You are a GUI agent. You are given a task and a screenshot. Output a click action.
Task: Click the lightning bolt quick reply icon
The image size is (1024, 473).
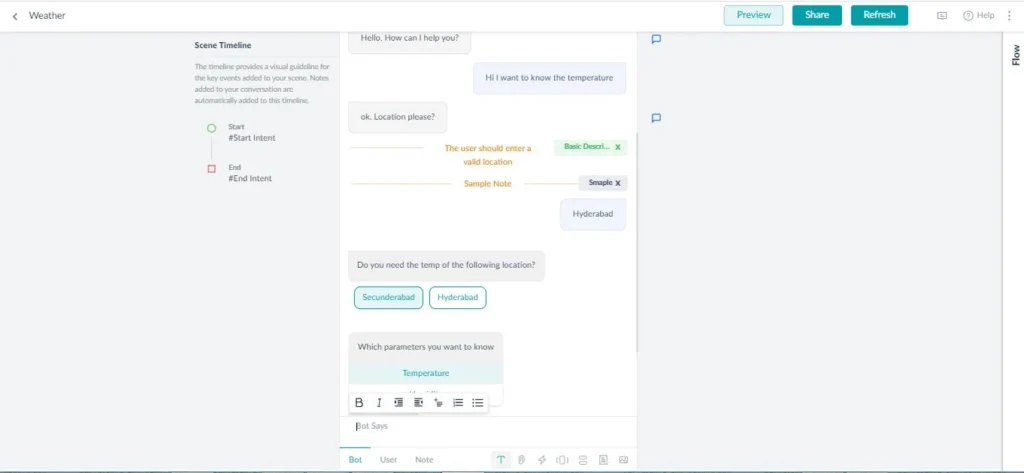541,459
